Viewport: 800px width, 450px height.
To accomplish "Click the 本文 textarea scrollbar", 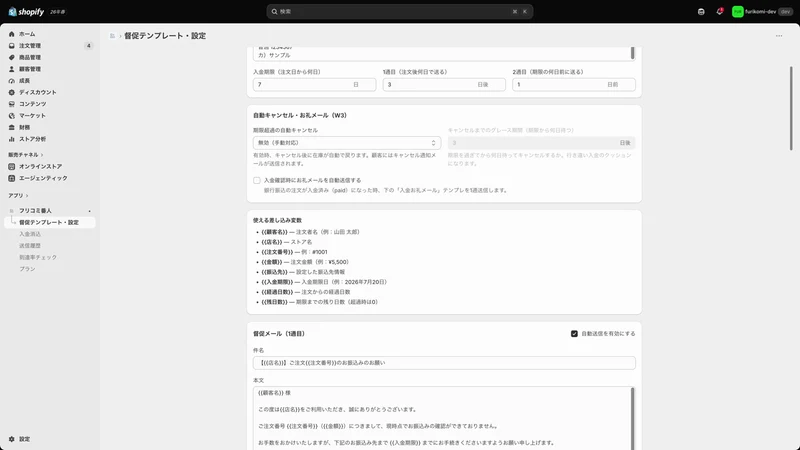I will pyautogui.click(x=633, y=418).
